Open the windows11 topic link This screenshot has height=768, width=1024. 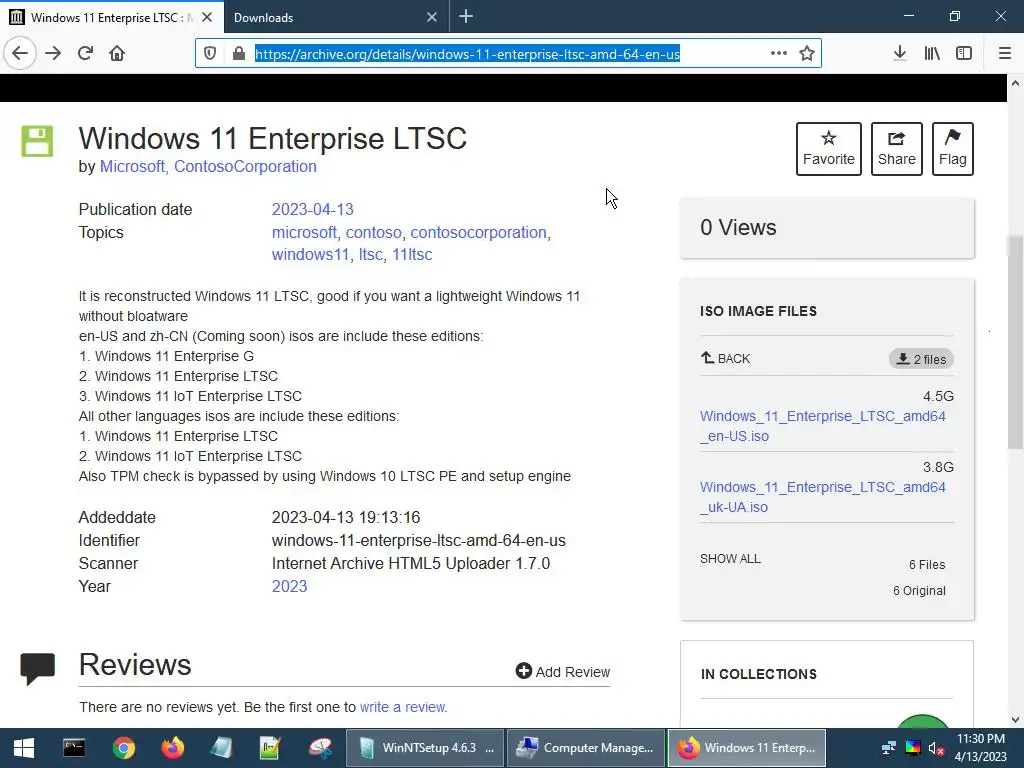(x=310, y=255)
